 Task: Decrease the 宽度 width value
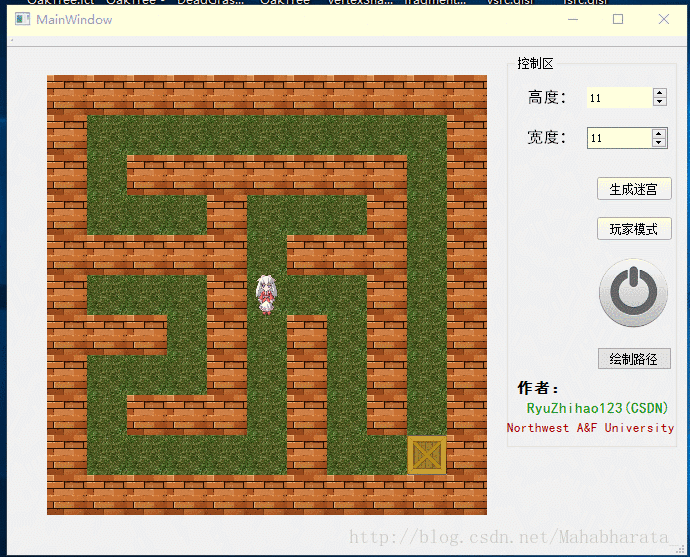pos(659,143)
